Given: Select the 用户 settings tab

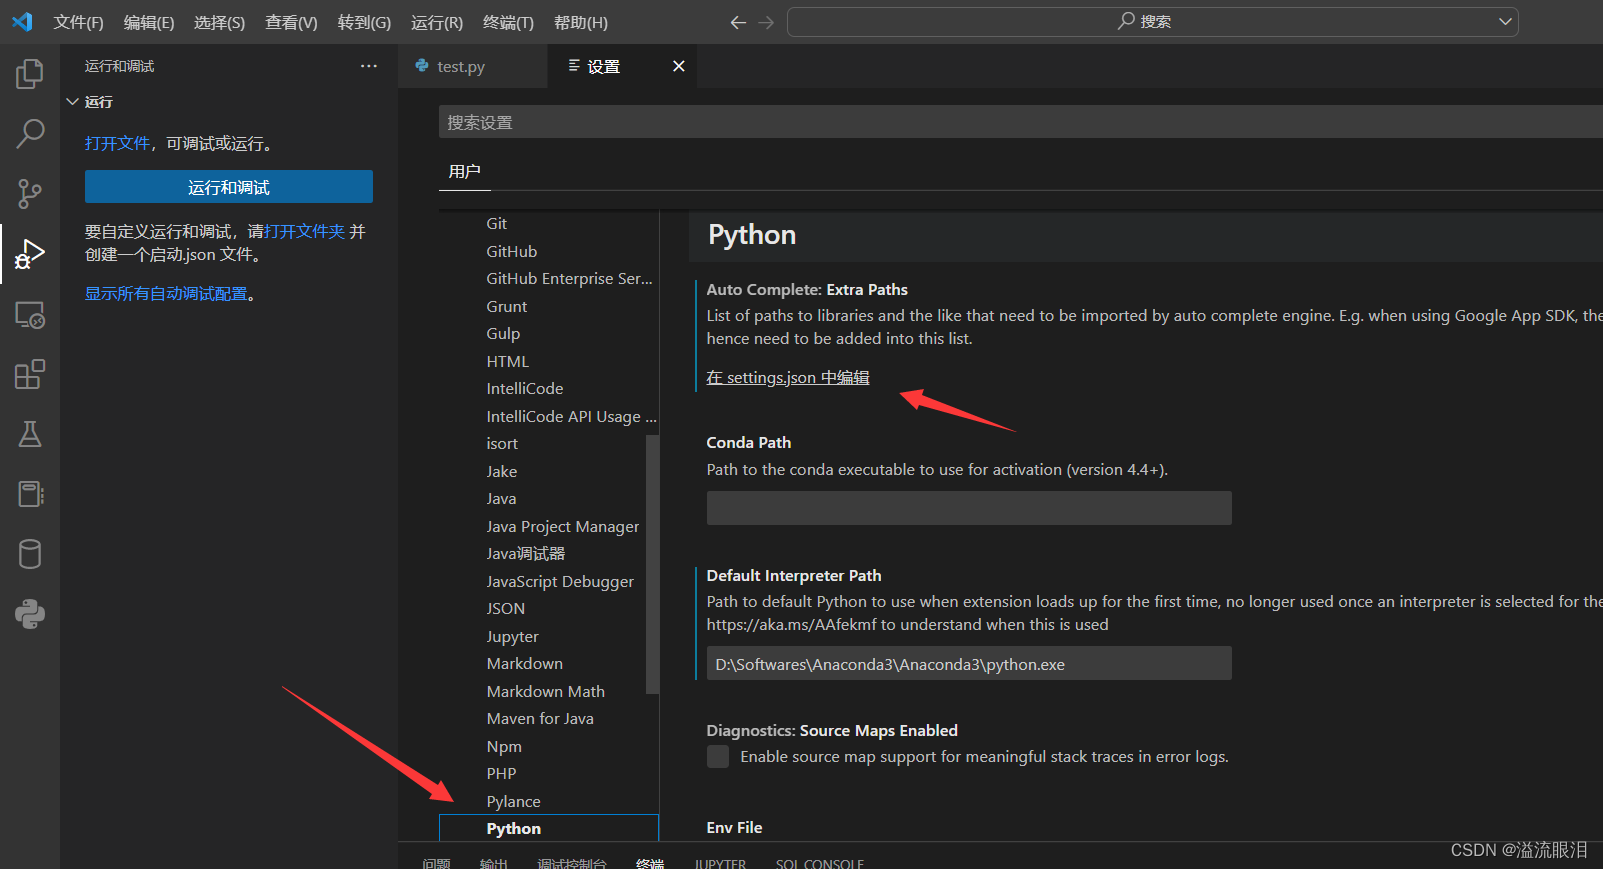Looking at the screenshot, I should tap(464, 172).
